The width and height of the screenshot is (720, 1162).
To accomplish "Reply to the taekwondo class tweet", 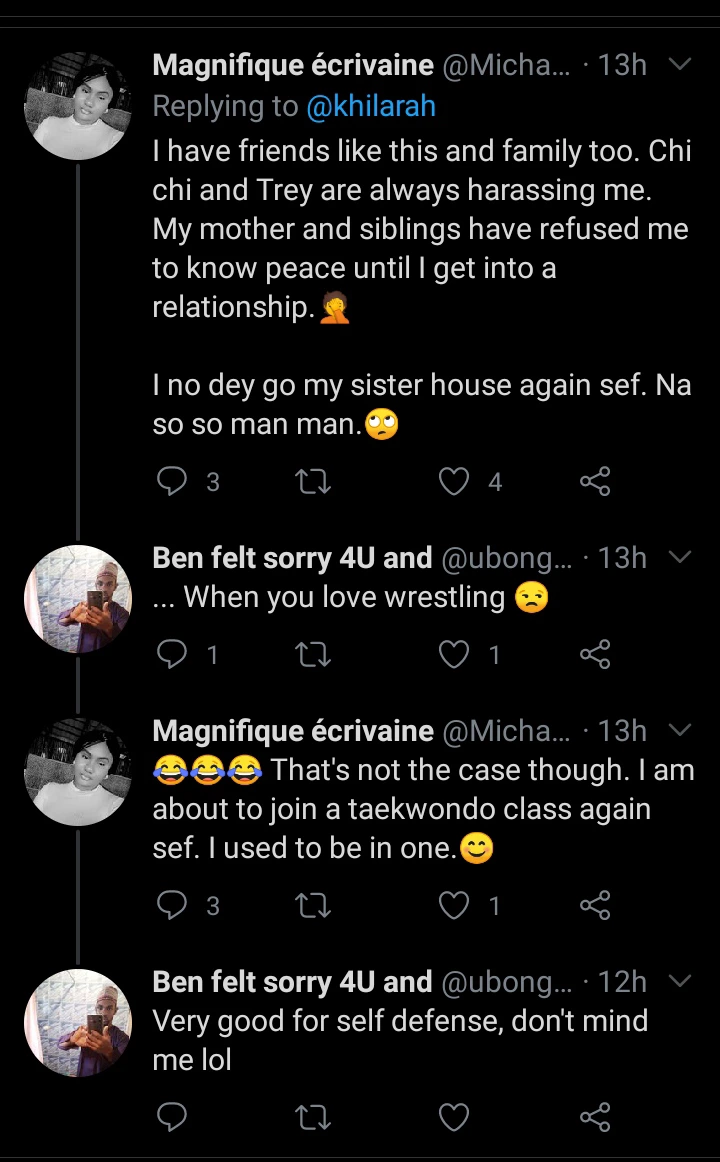I will tap(174, 906).
